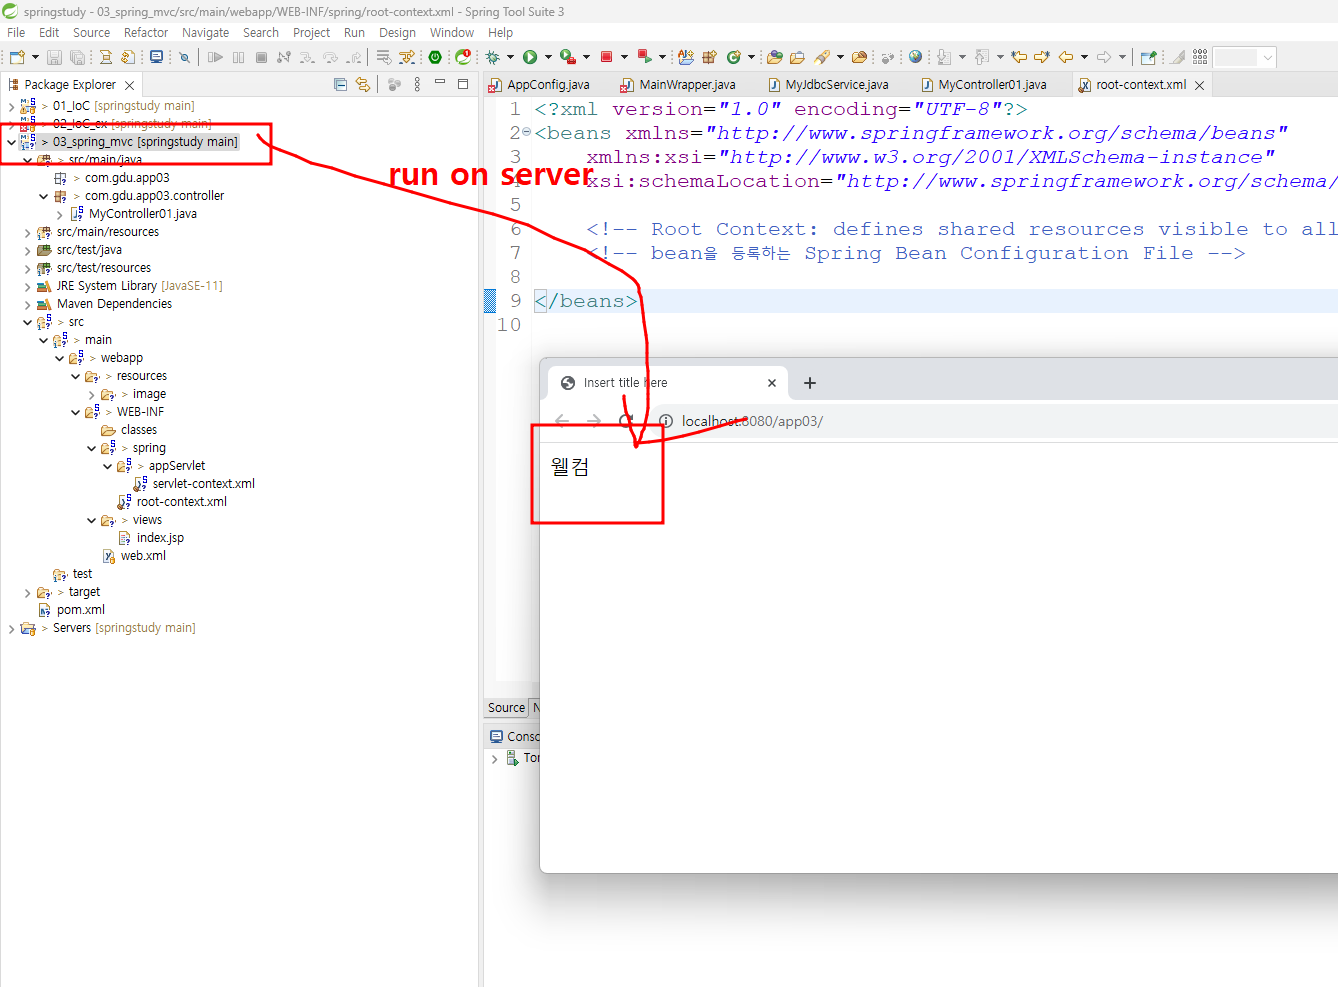Image resolution: width=1338 pixels, height=987 pixels.
Task: Click the Save All toolbar icon
Action: point(77,57)
